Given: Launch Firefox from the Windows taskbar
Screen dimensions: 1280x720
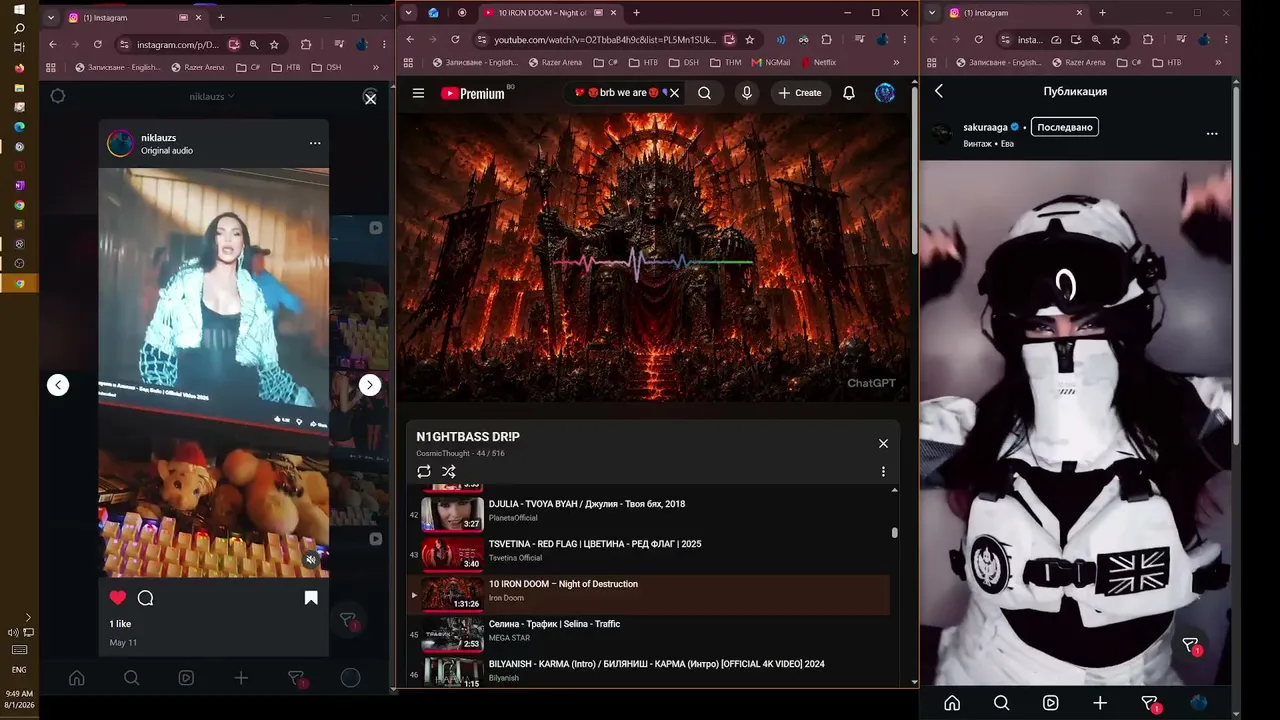Looking at the screenshot, I should (19, 68).
